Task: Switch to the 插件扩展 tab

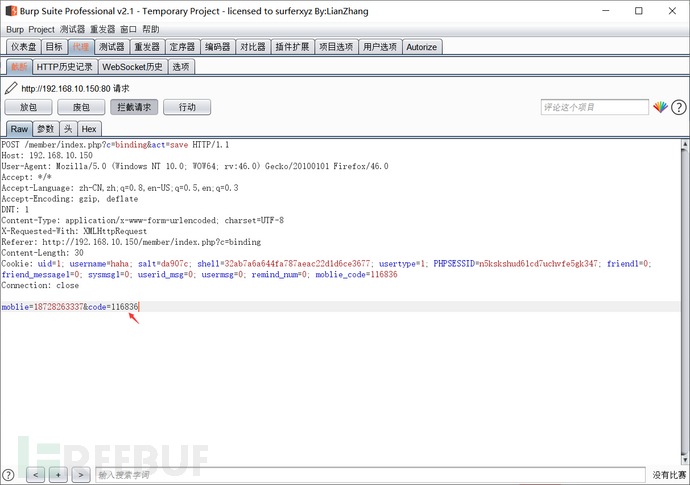Action: [292, 47]
